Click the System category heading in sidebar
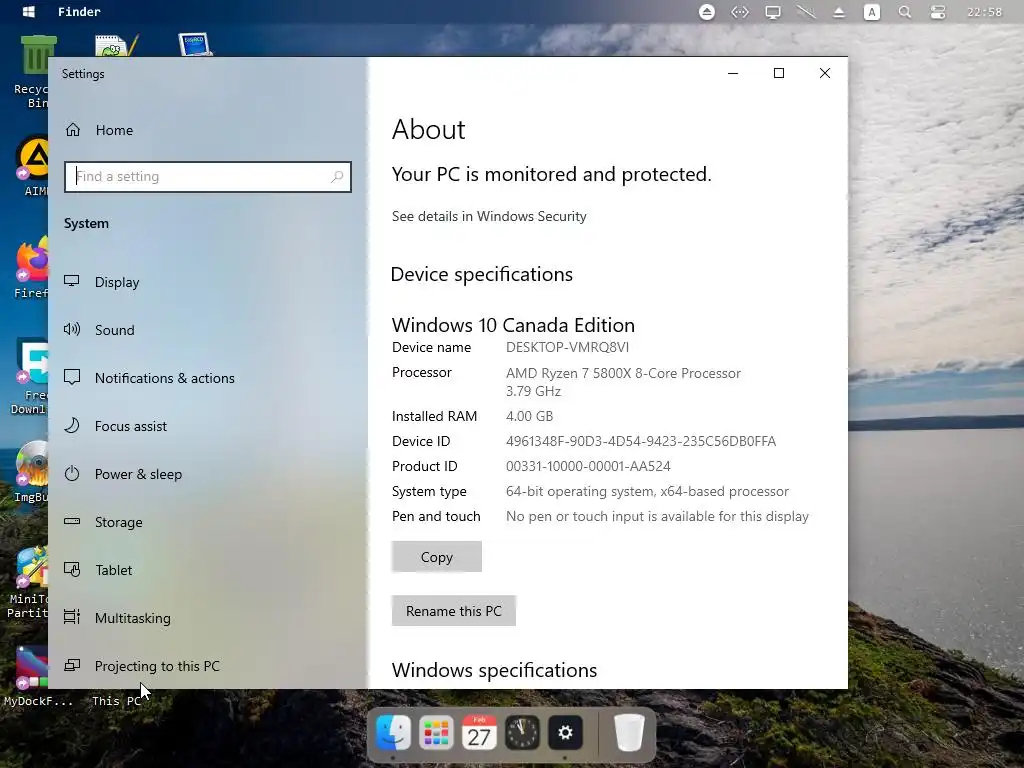 86,223
